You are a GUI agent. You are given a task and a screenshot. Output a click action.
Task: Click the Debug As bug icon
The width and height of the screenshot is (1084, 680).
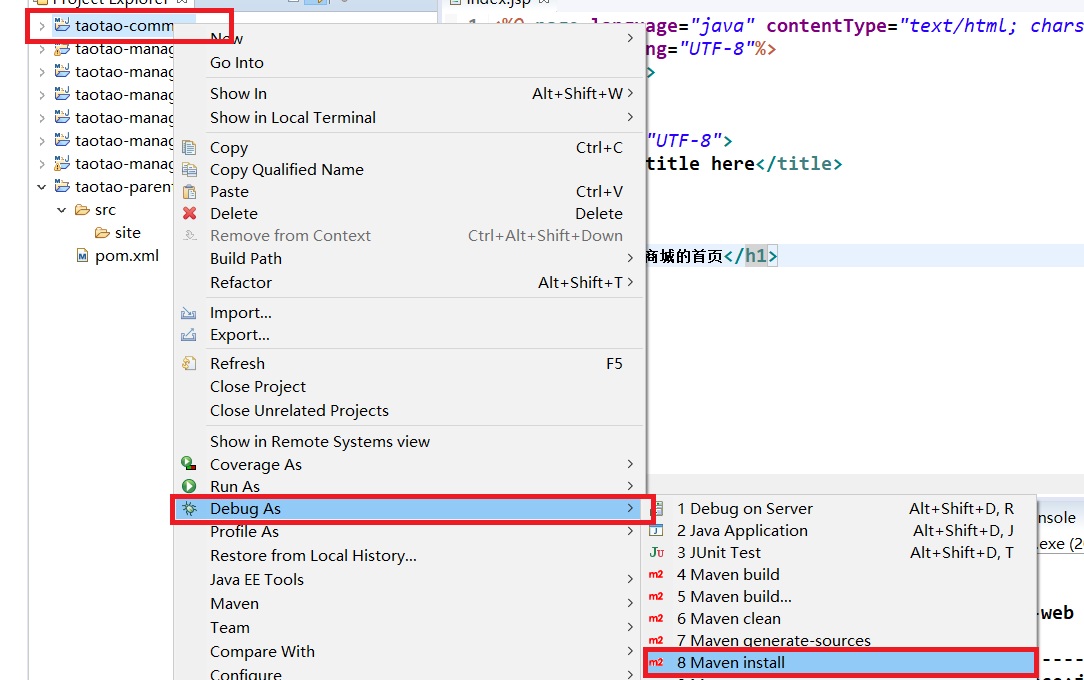189,509
